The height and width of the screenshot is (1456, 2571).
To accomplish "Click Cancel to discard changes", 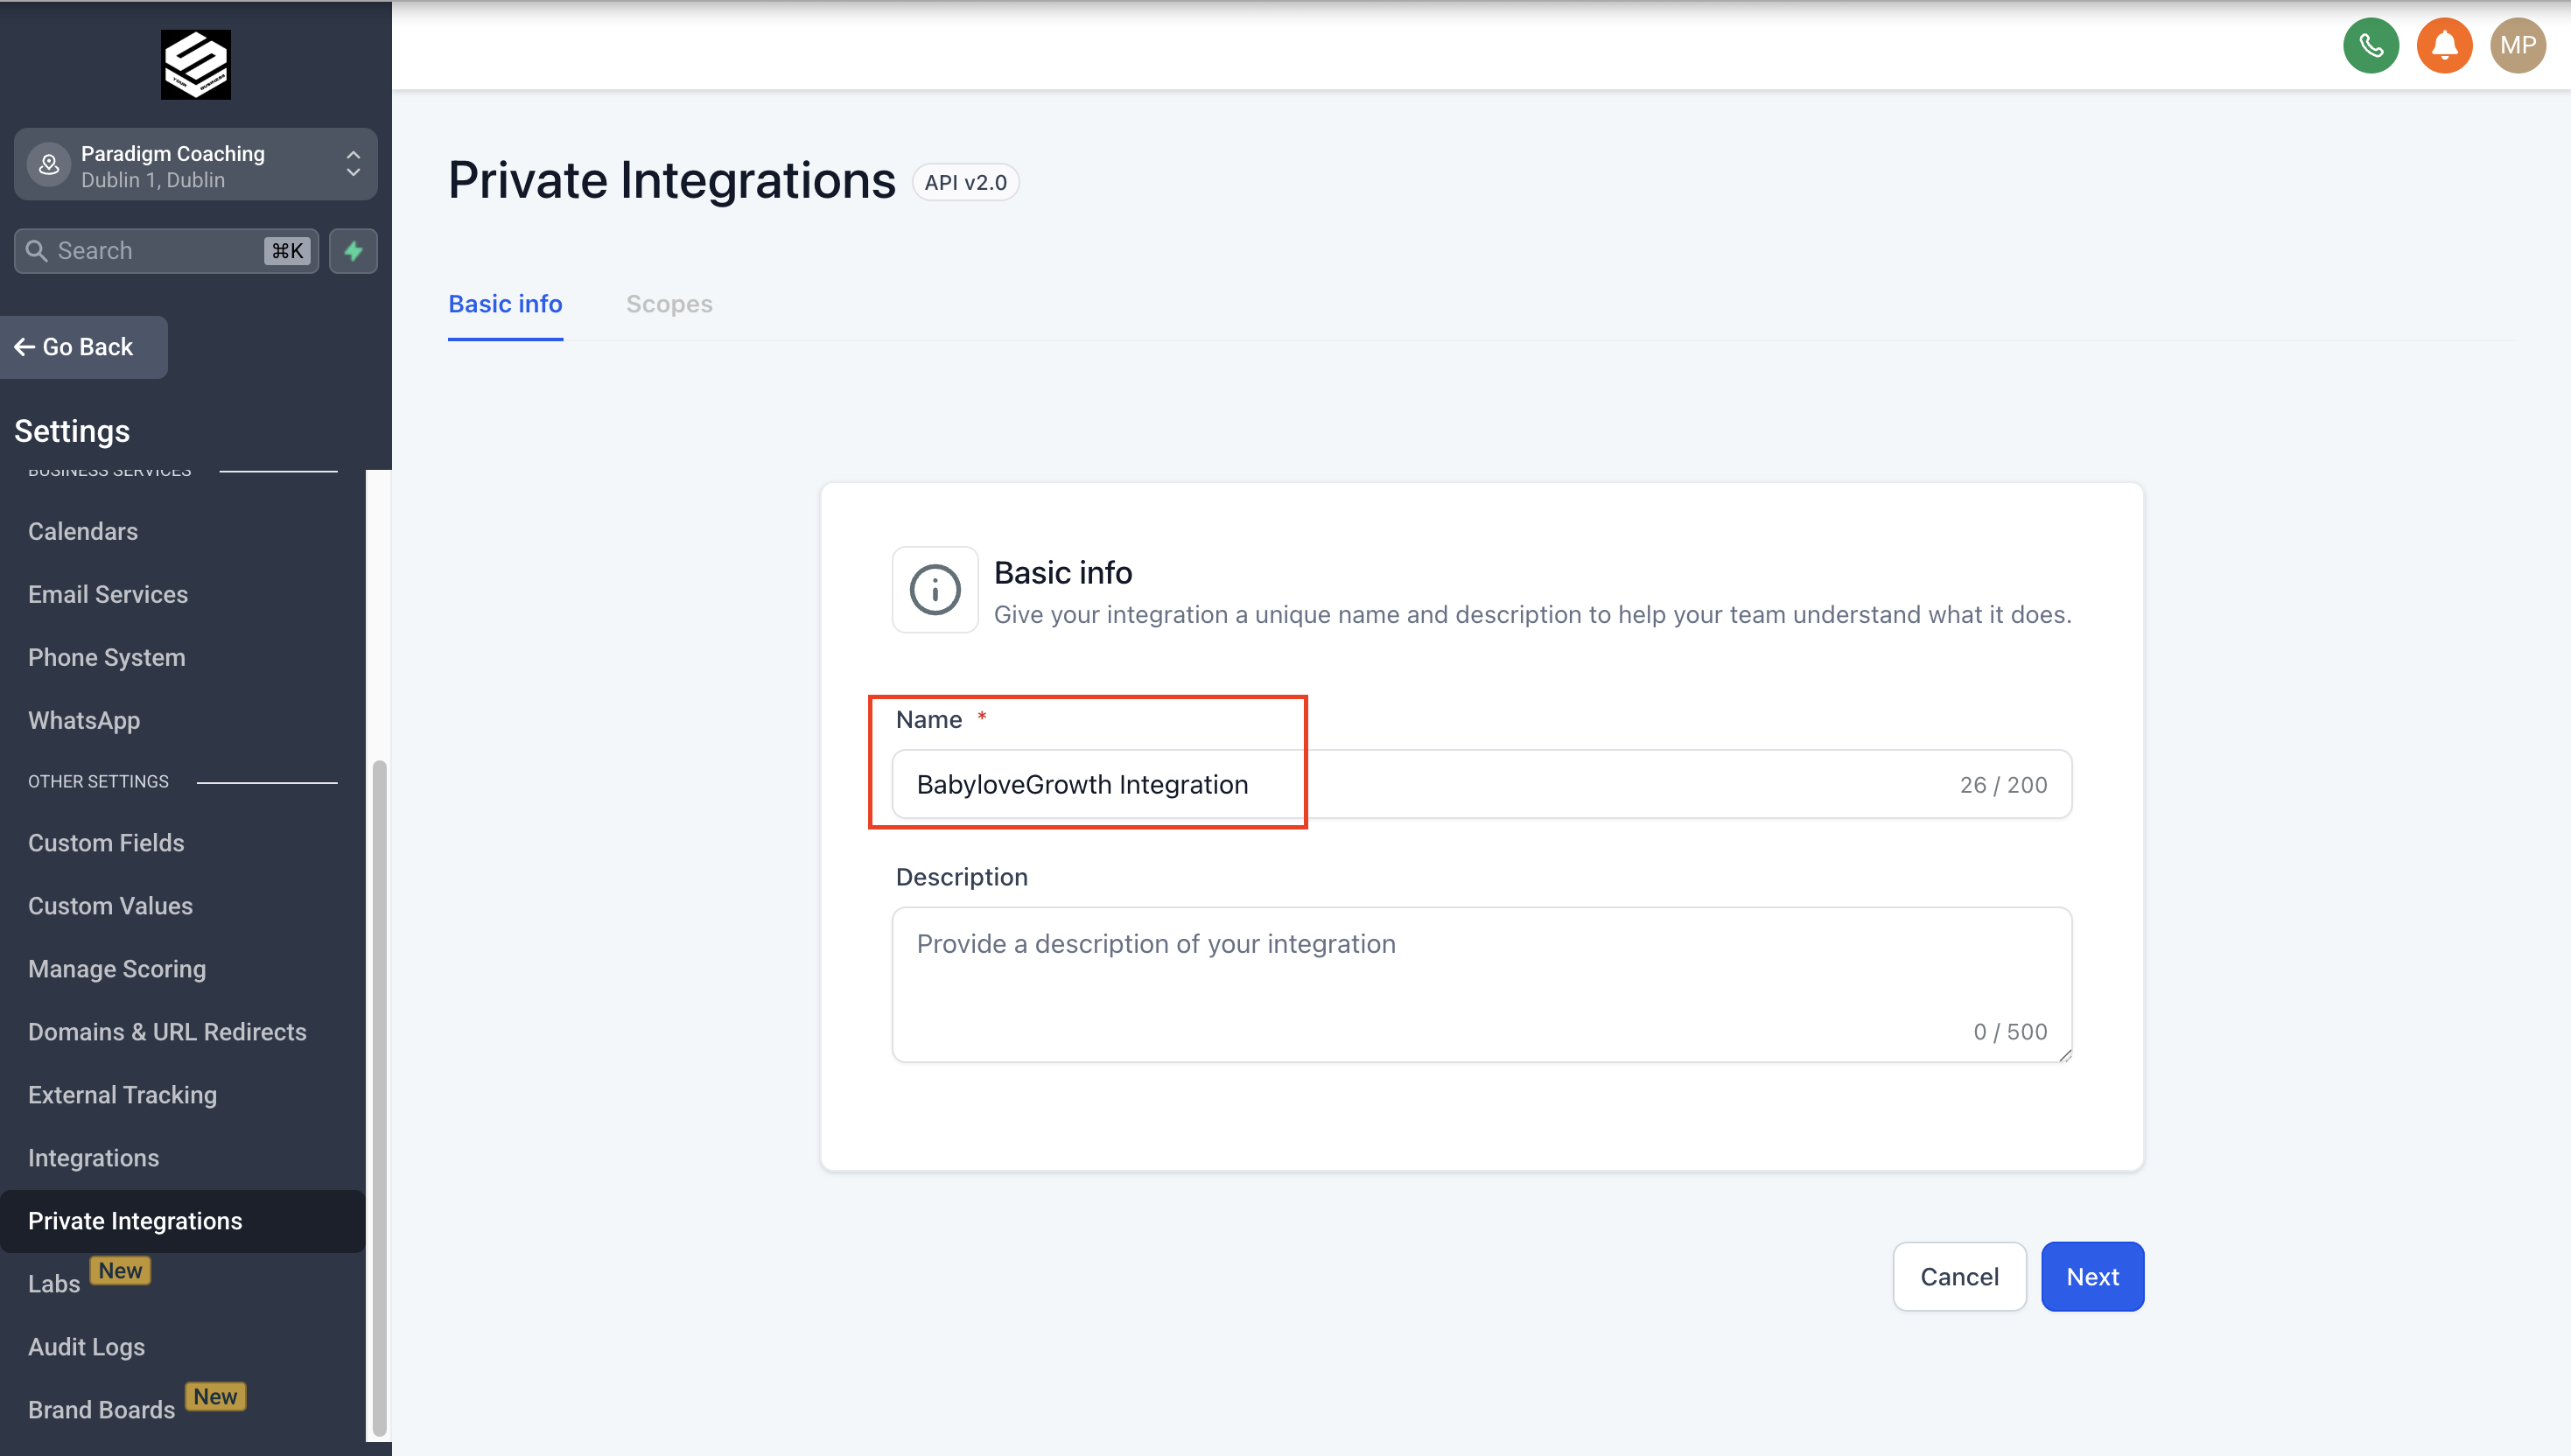I will [x=1959, y=1276].
